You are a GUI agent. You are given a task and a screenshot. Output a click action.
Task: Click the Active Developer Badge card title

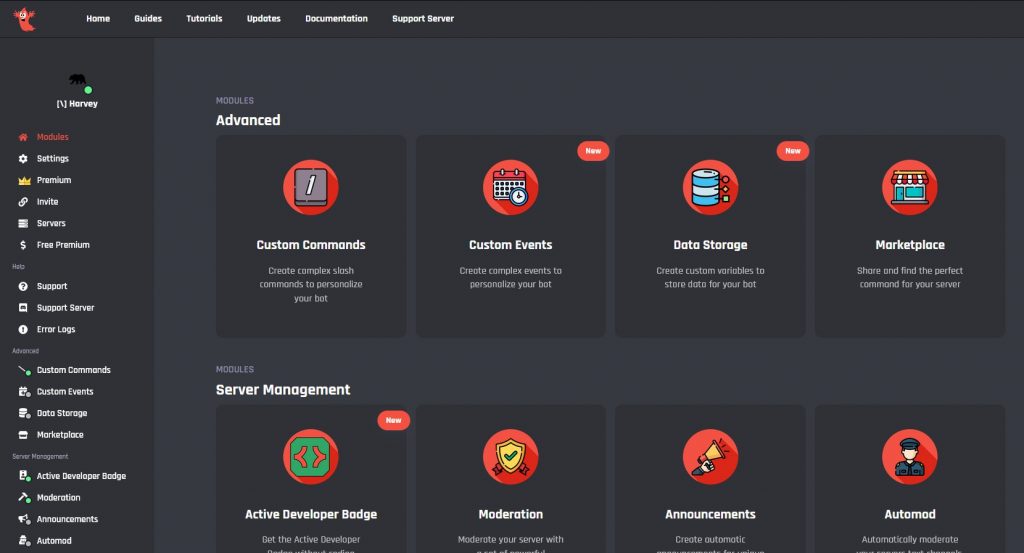(311, 514)
